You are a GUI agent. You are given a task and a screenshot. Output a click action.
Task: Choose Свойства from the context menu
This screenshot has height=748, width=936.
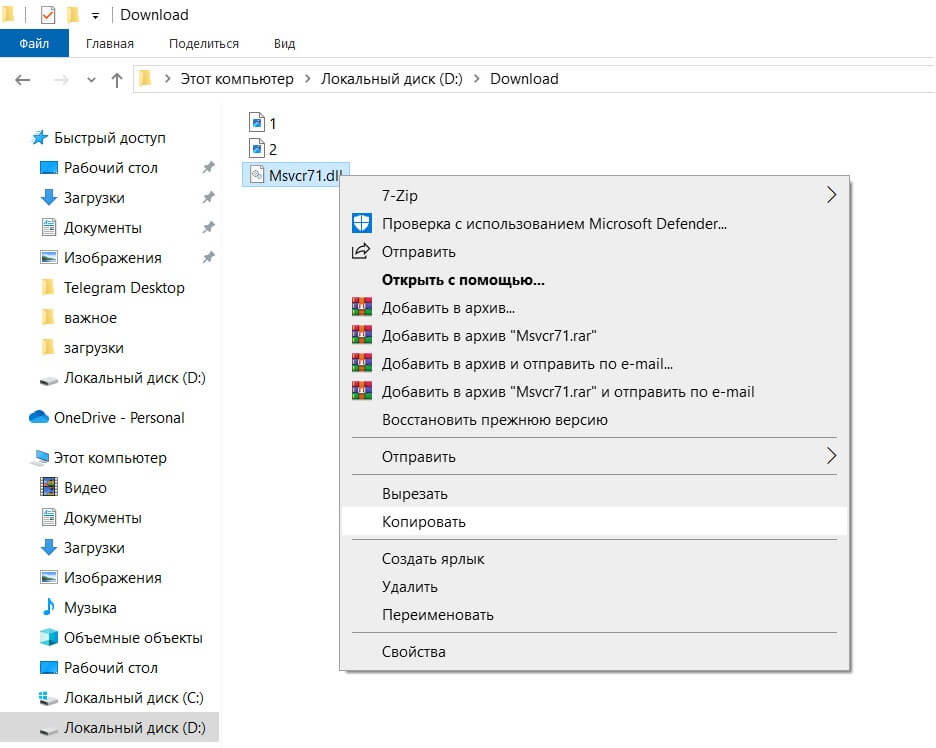[x=413, y=651]
